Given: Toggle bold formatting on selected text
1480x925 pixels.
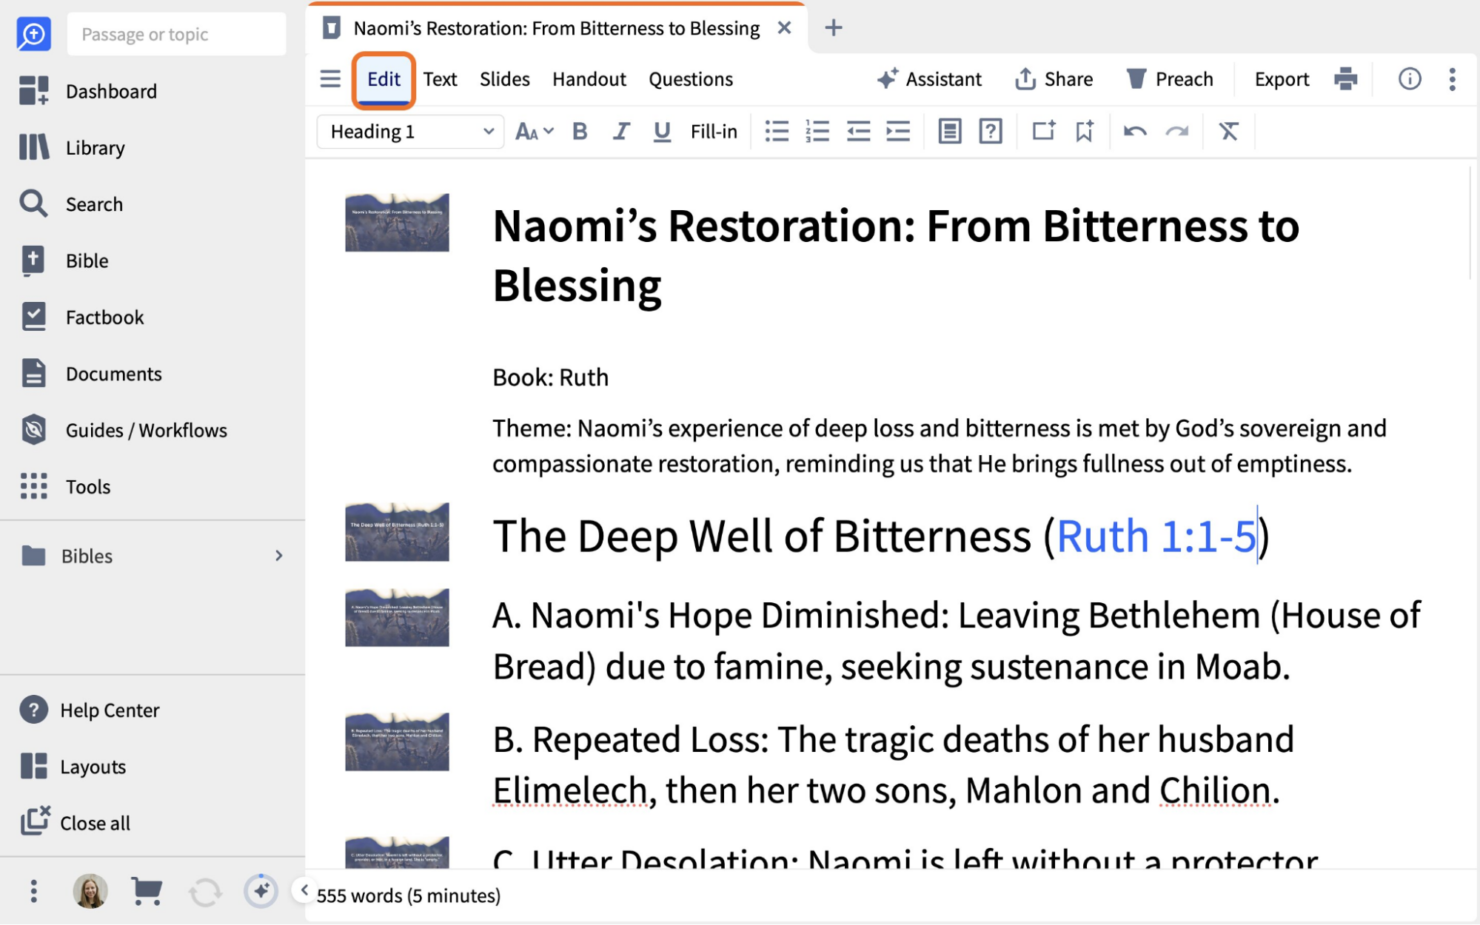Looking at the screenshot, I should click(x=580, y=131).
